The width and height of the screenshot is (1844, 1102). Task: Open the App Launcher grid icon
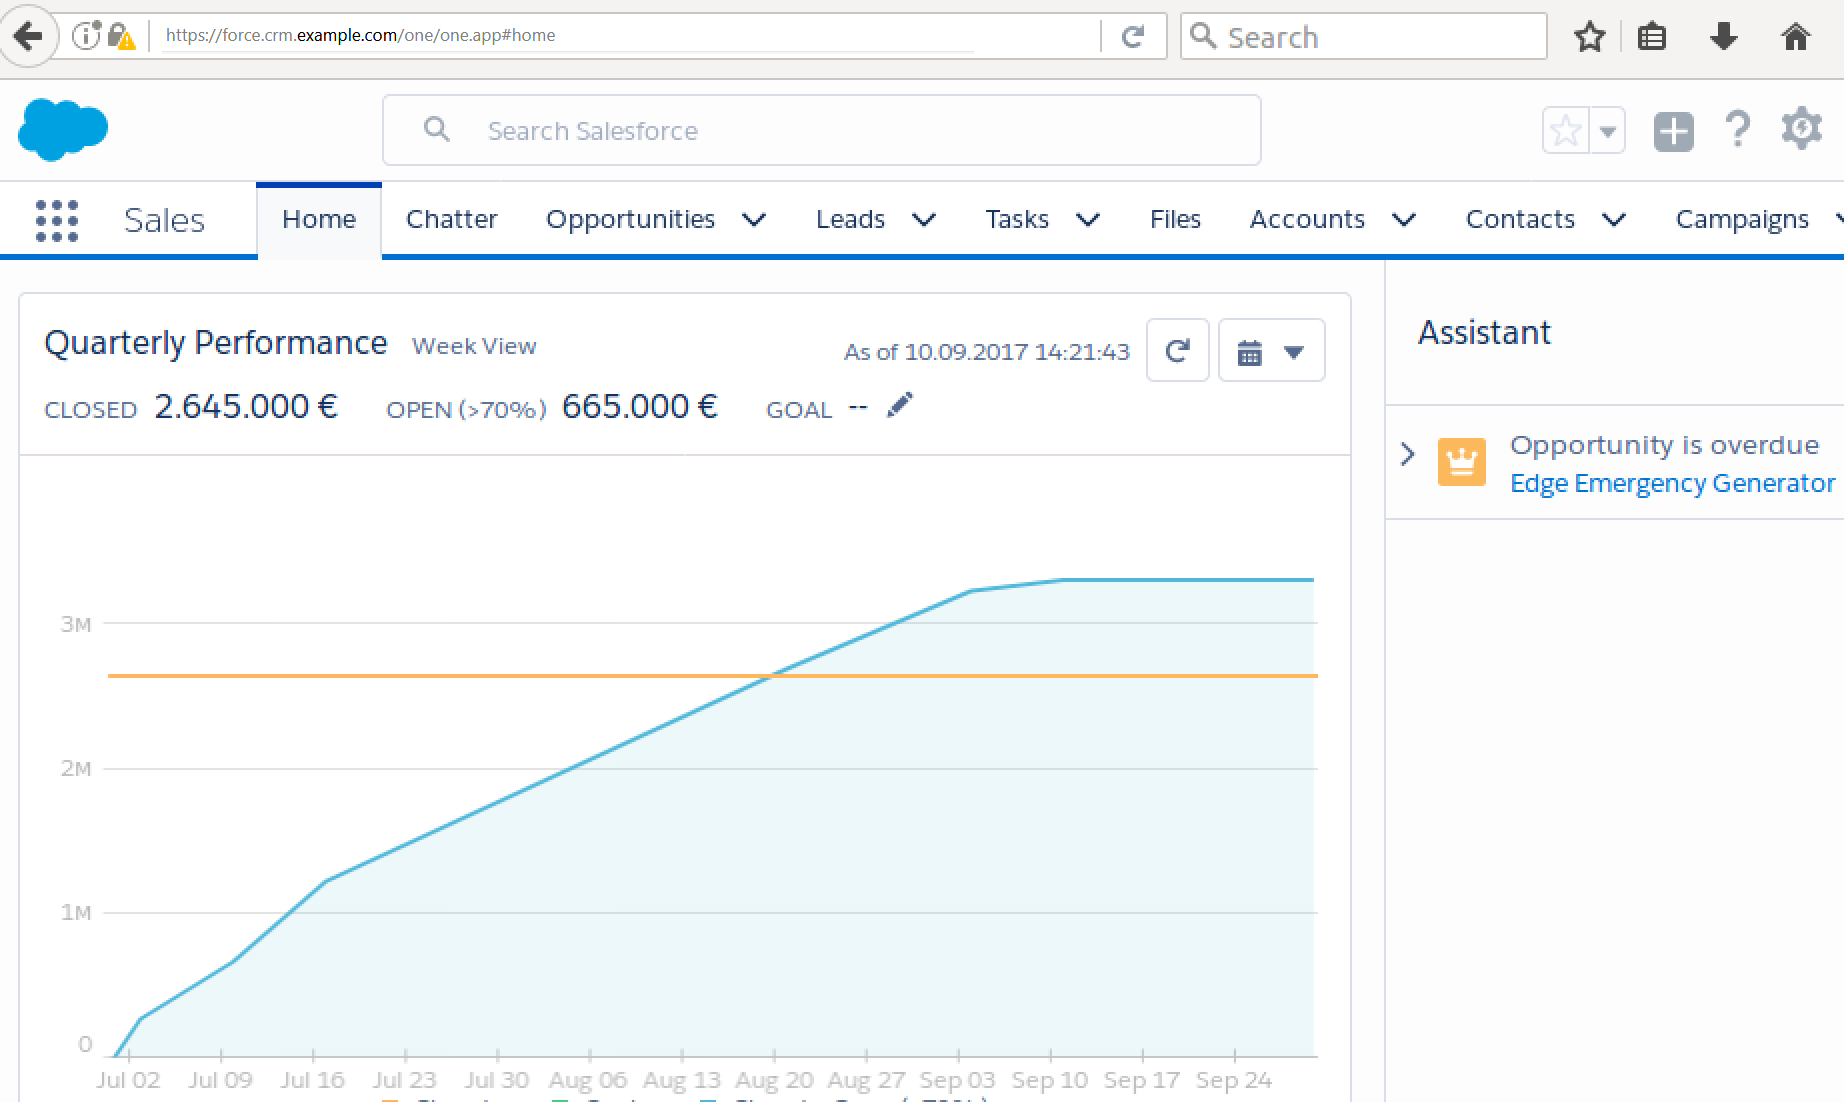pyautogui.click(x=57, y=220)
